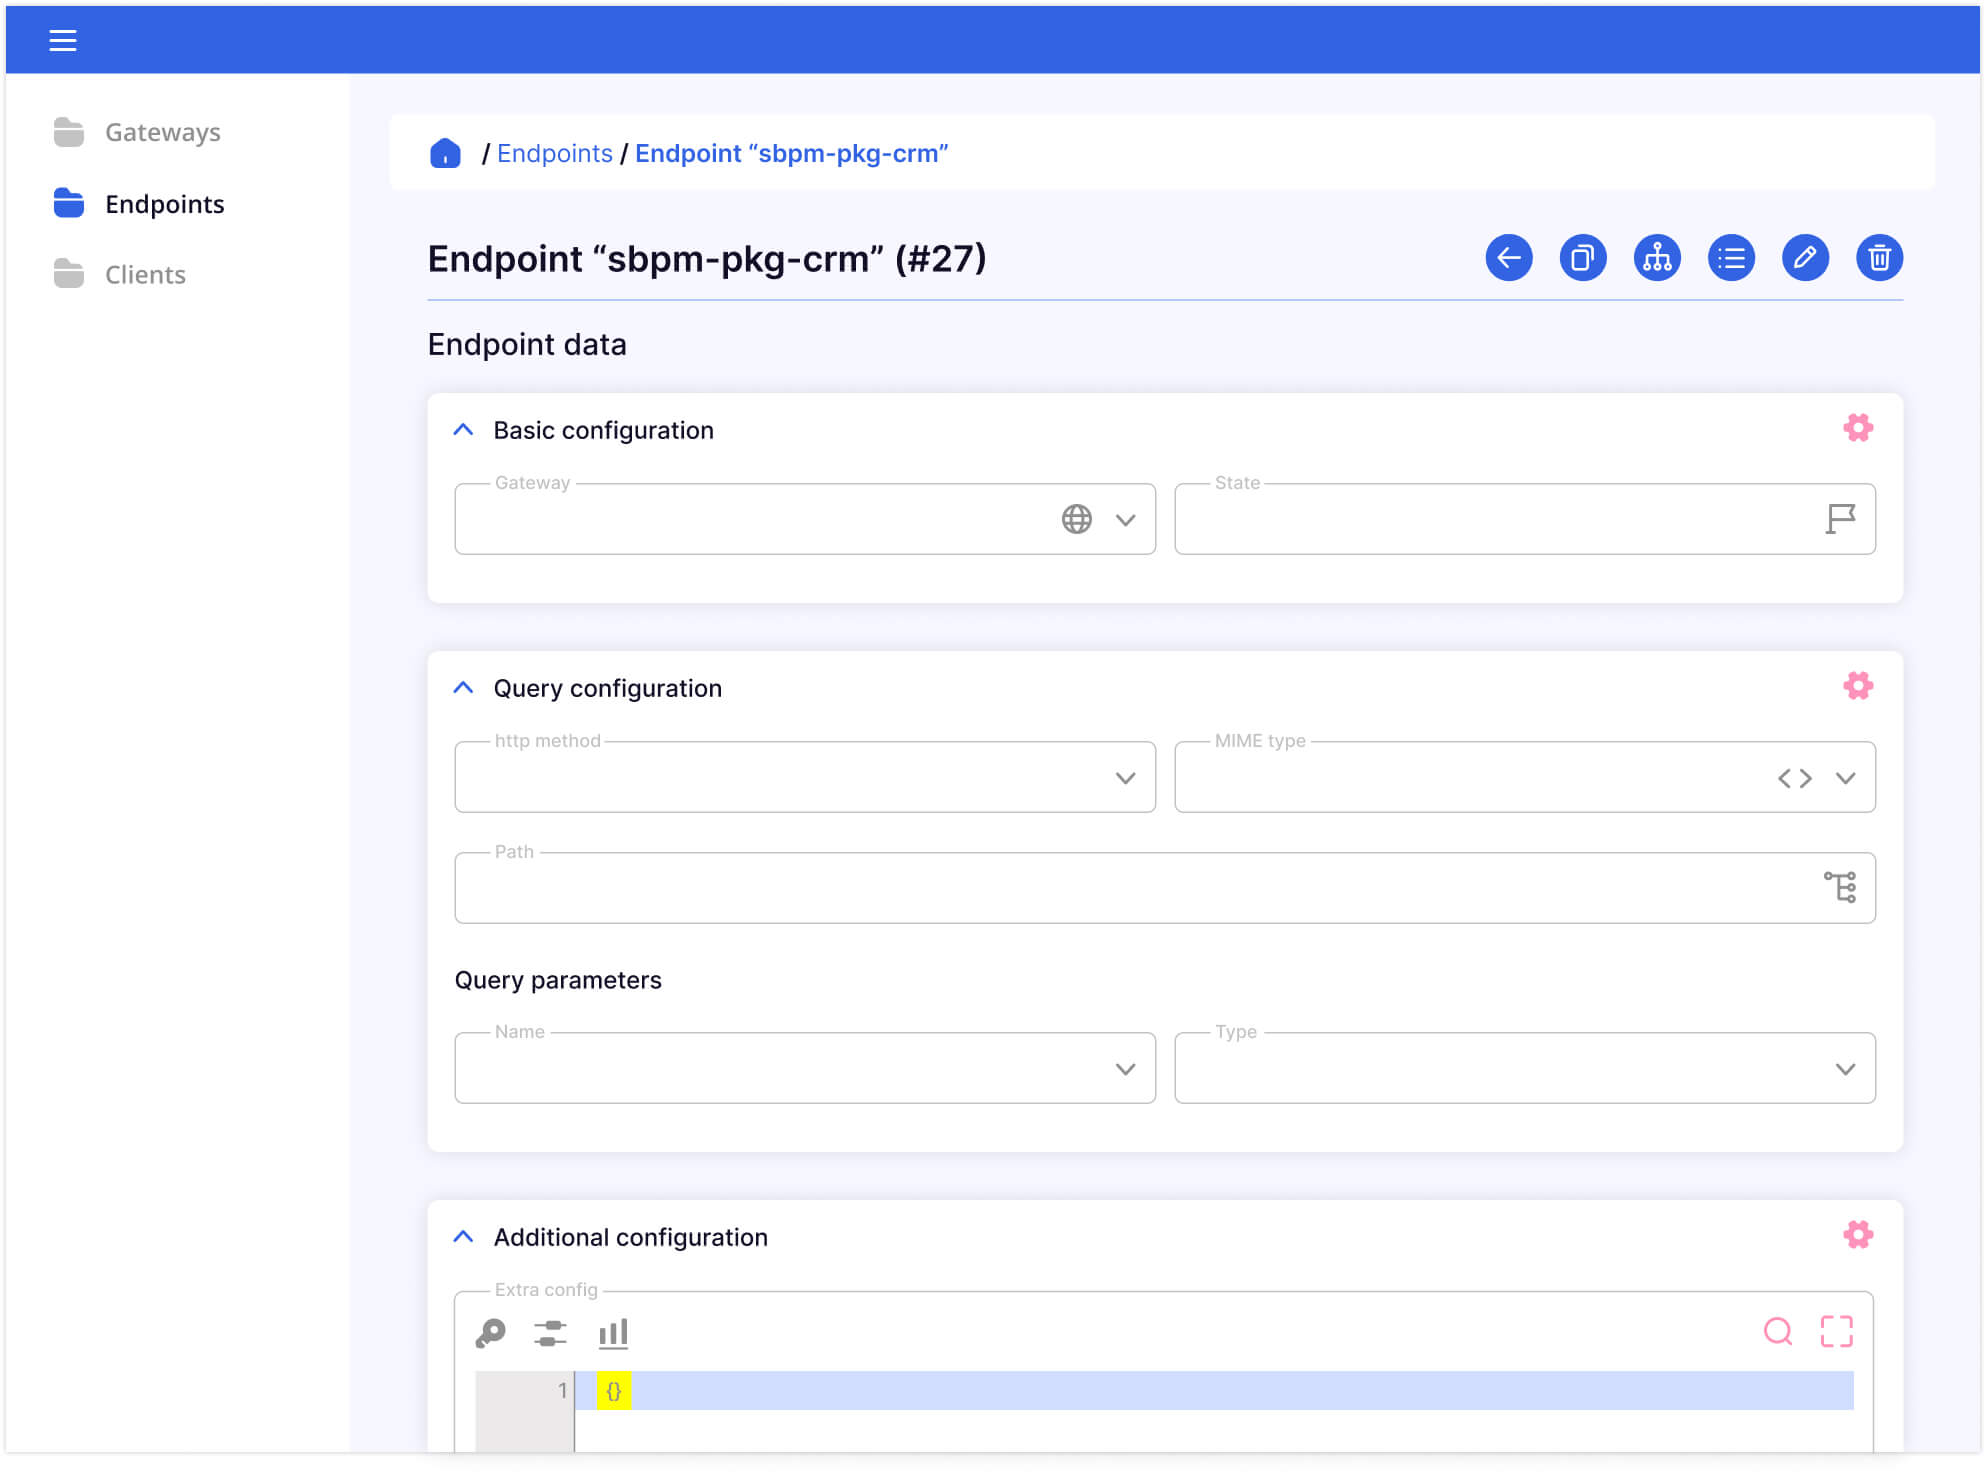1986x1476 pixels.
Task: Click the list view icon button
Action: 1730,258
